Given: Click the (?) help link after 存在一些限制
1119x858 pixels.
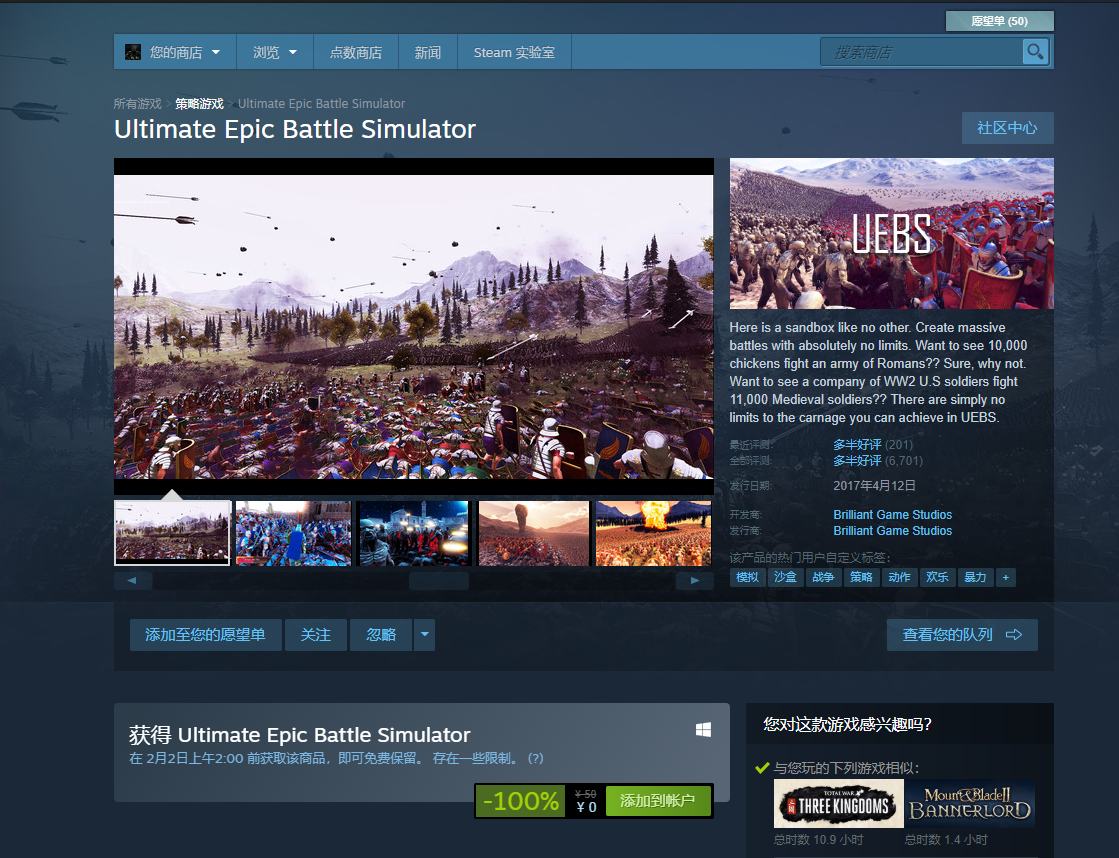Looking at the screenshot, I should pos(535,758).
